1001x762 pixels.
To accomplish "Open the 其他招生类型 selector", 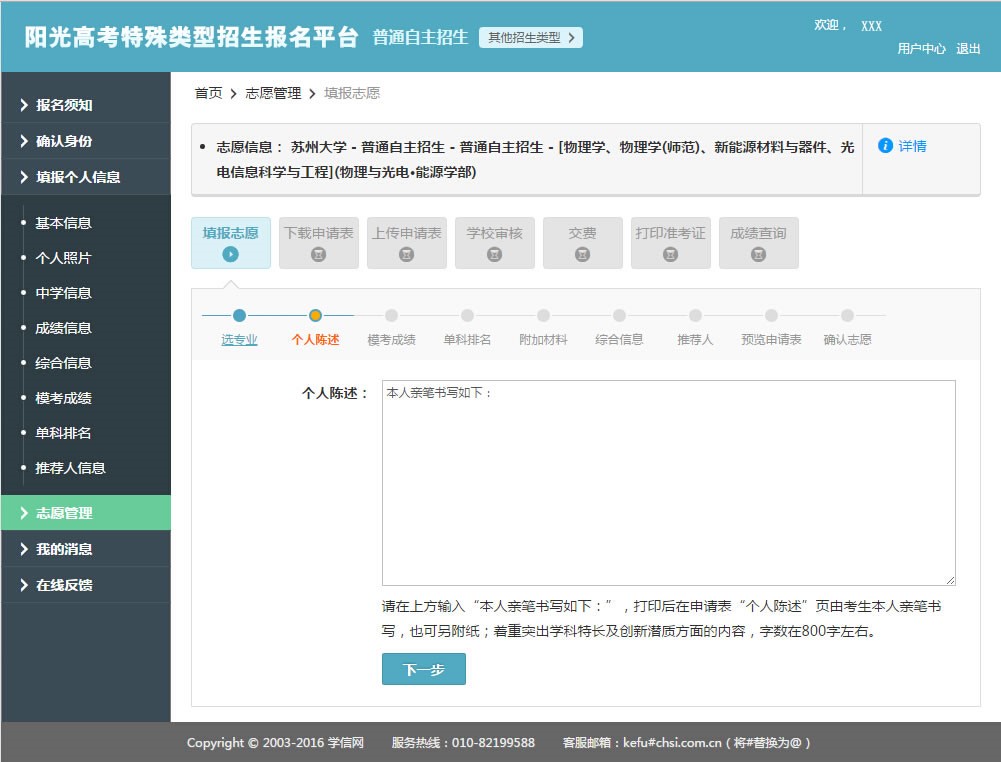I will [531, 38].
